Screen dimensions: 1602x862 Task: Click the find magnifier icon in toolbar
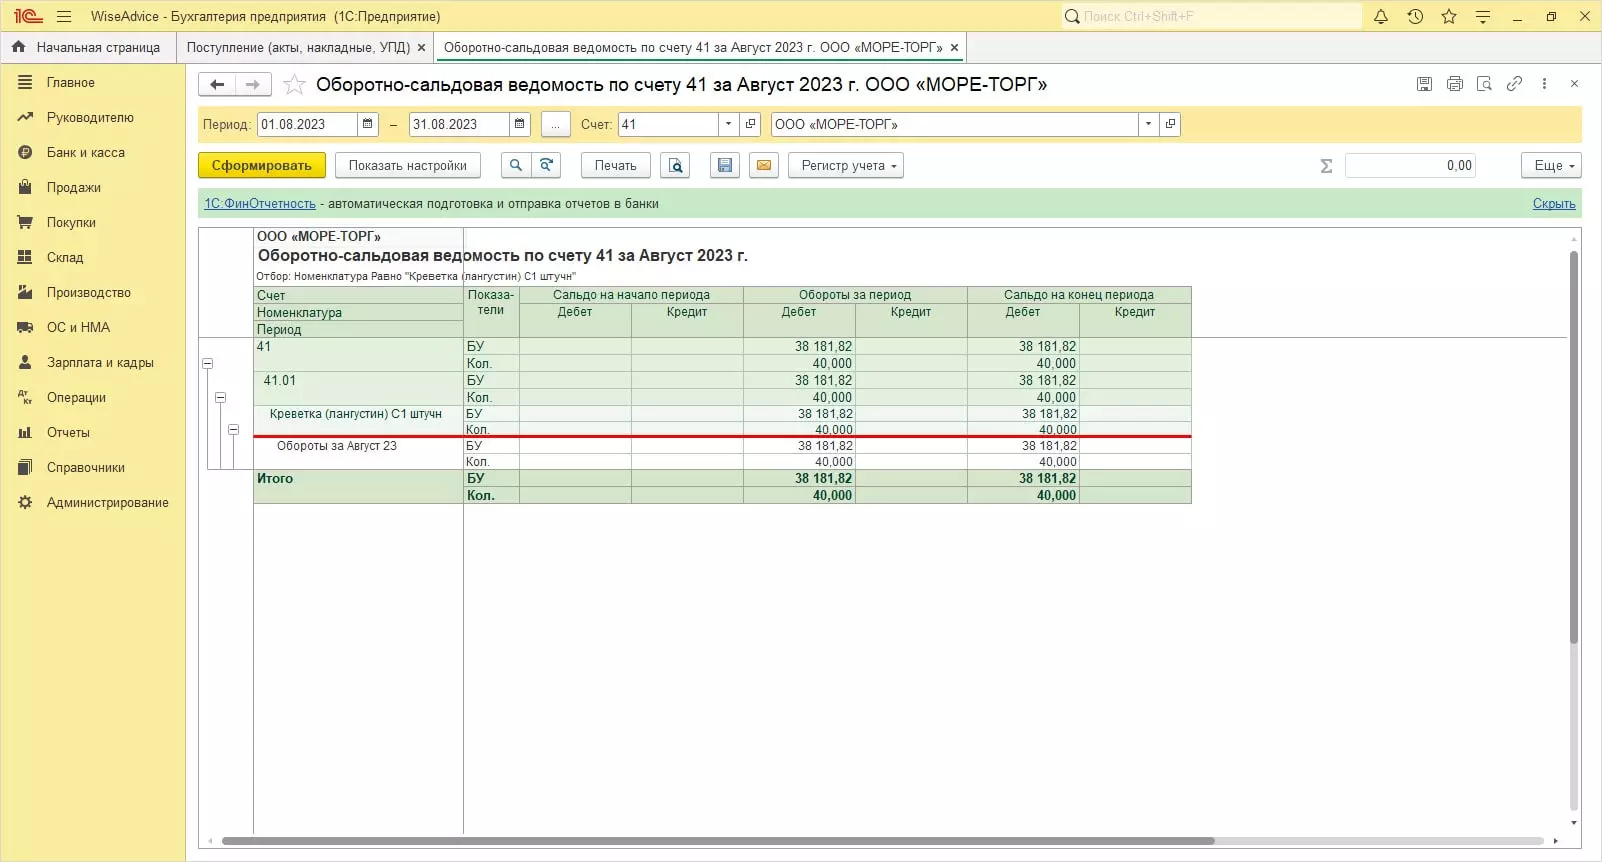coord(515,166)
